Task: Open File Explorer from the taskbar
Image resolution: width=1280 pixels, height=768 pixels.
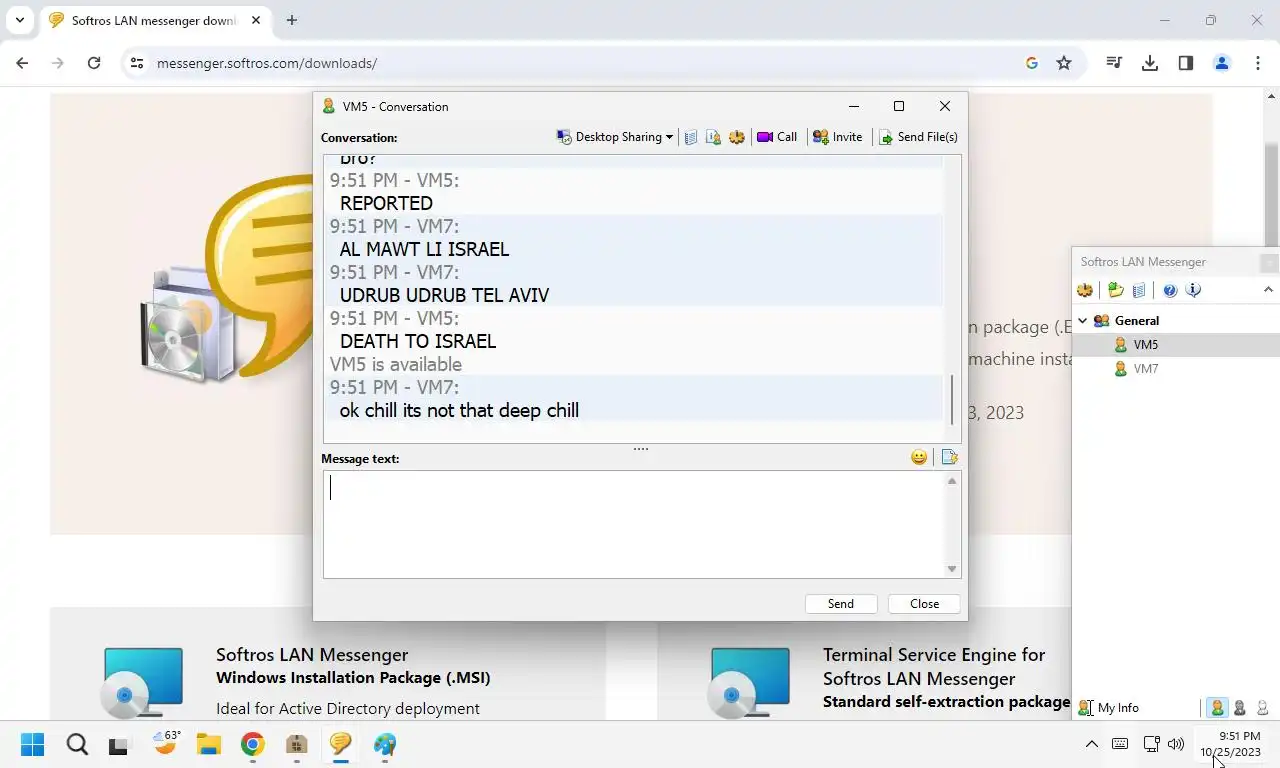Action: click(x=208, y=744)
